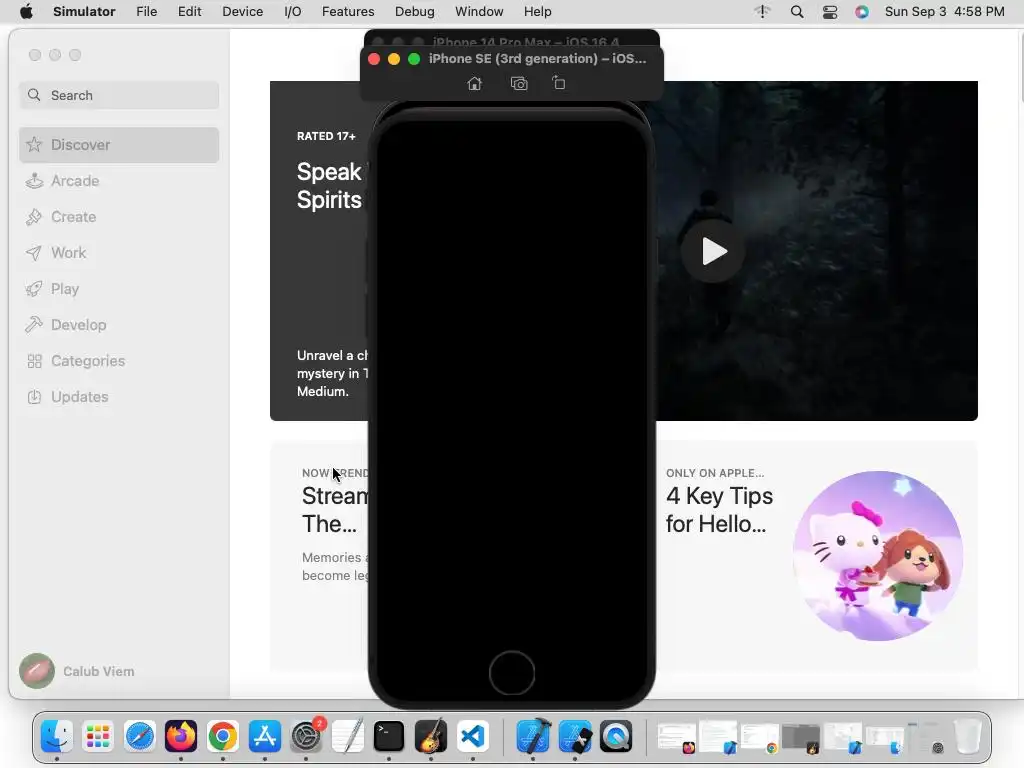The height and width of the screenshot is (768, 1024).
Task: Click the iPhone SE simulator window title
Action: 537,59
